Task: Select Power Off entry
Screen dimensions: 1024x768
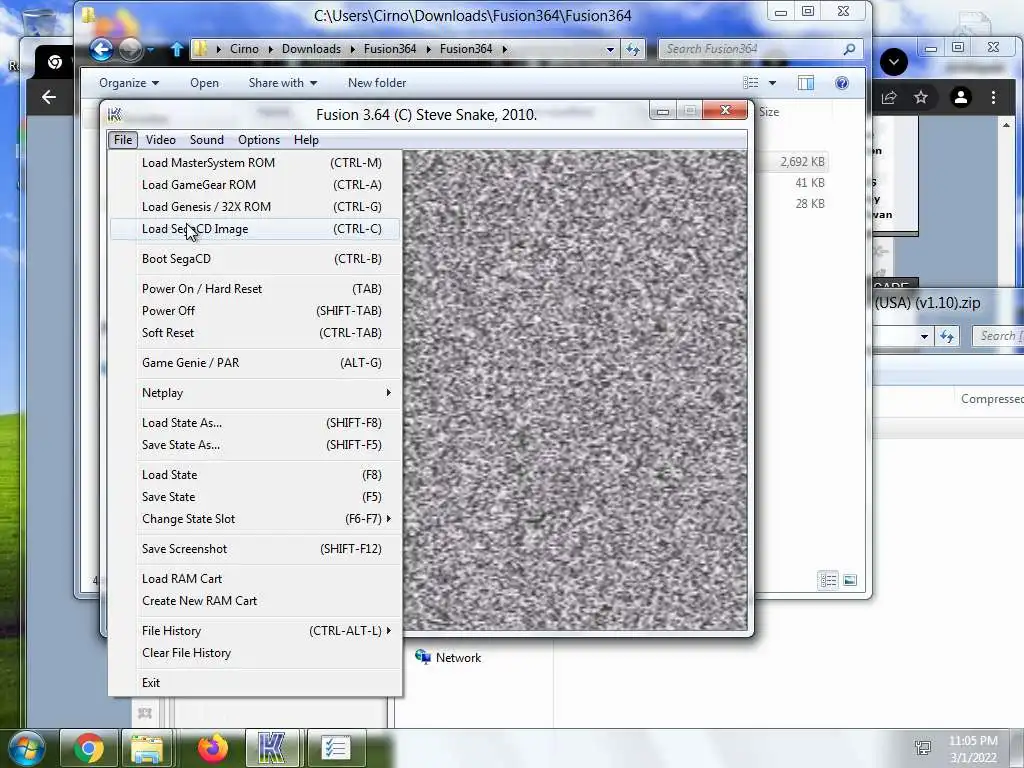Action: coord(255,311)
